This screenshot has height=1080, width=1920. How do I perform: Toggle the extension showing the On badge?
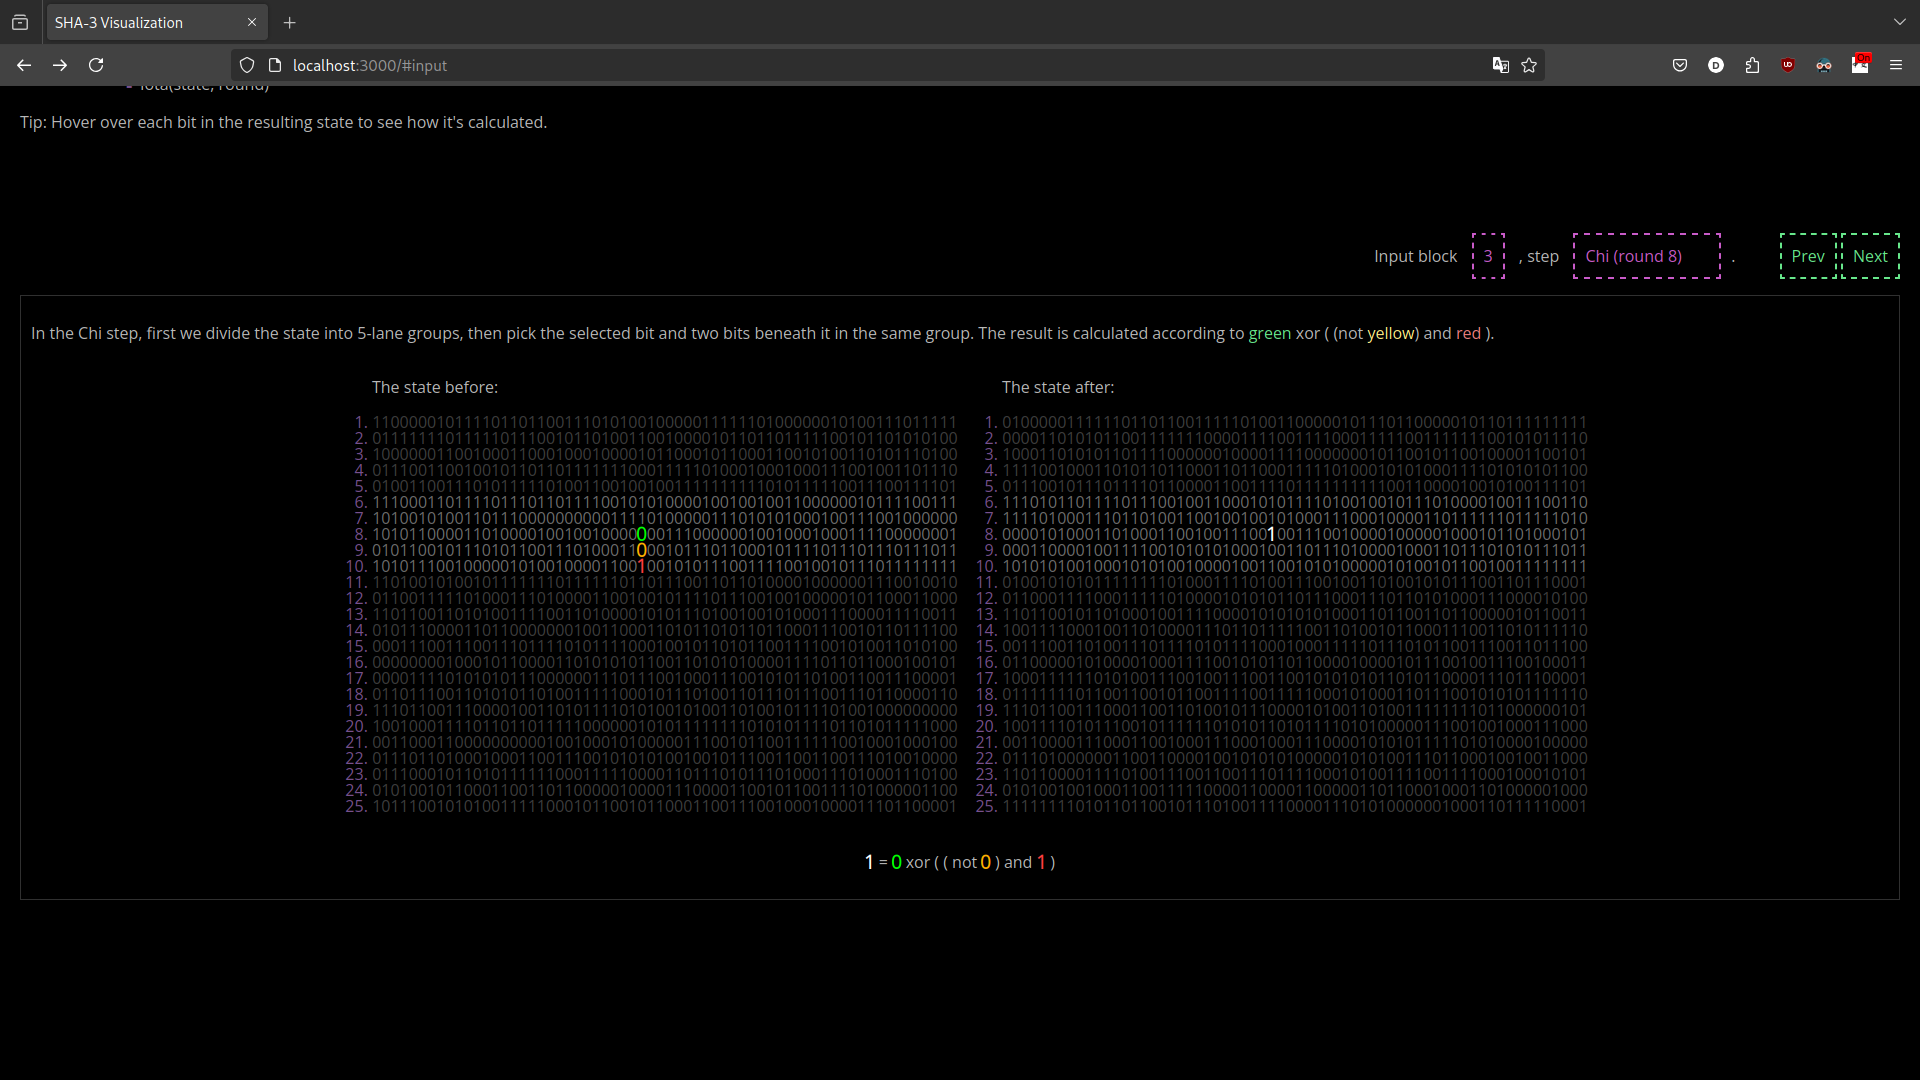(x=1862, y=65)
